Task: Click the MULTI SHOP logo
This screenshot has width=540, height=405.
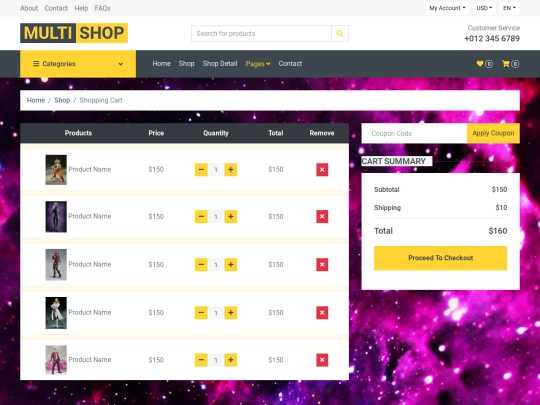Action: 74,33
